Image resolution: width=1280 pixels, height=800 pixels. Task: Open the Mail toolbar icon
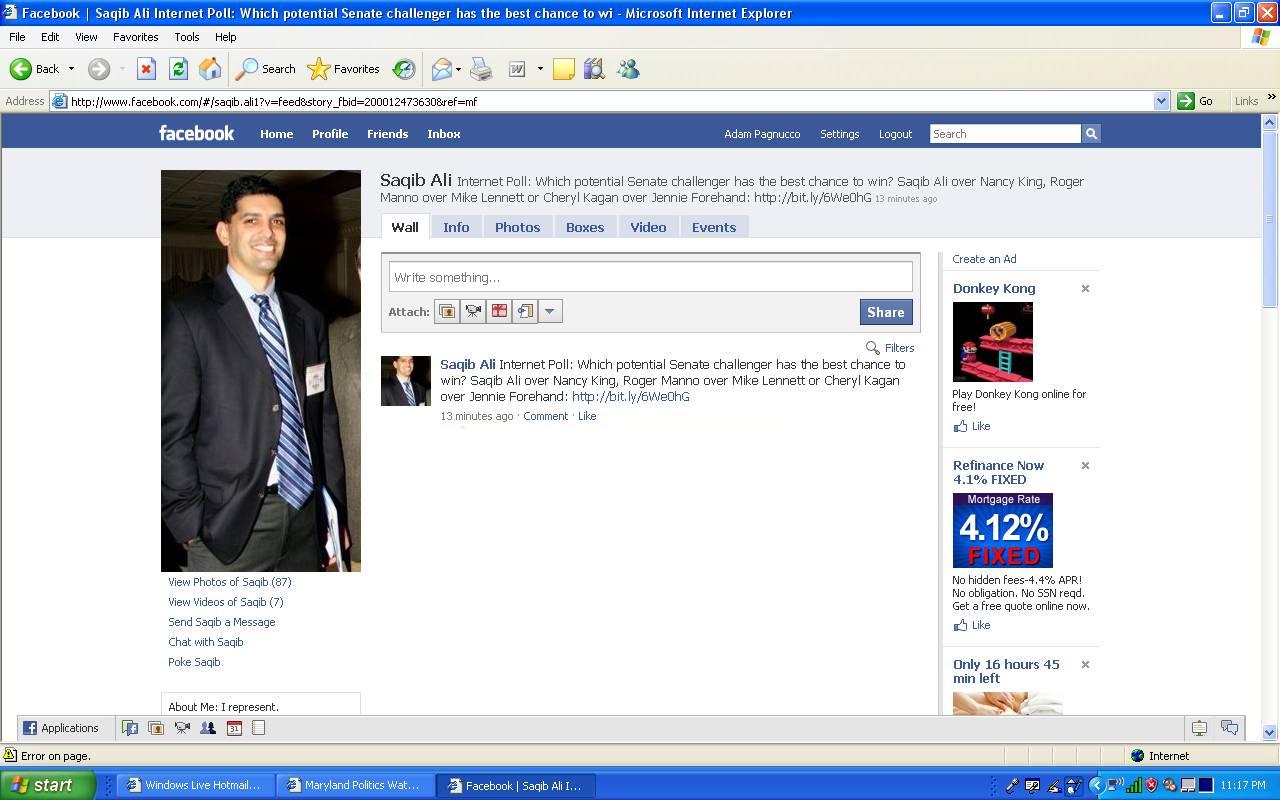point(441,69)
